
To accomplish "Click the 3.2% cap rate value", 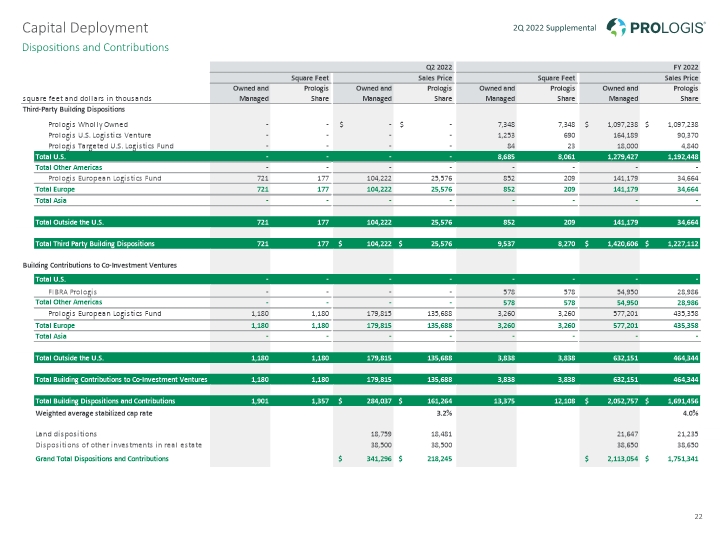I will 444,413.
